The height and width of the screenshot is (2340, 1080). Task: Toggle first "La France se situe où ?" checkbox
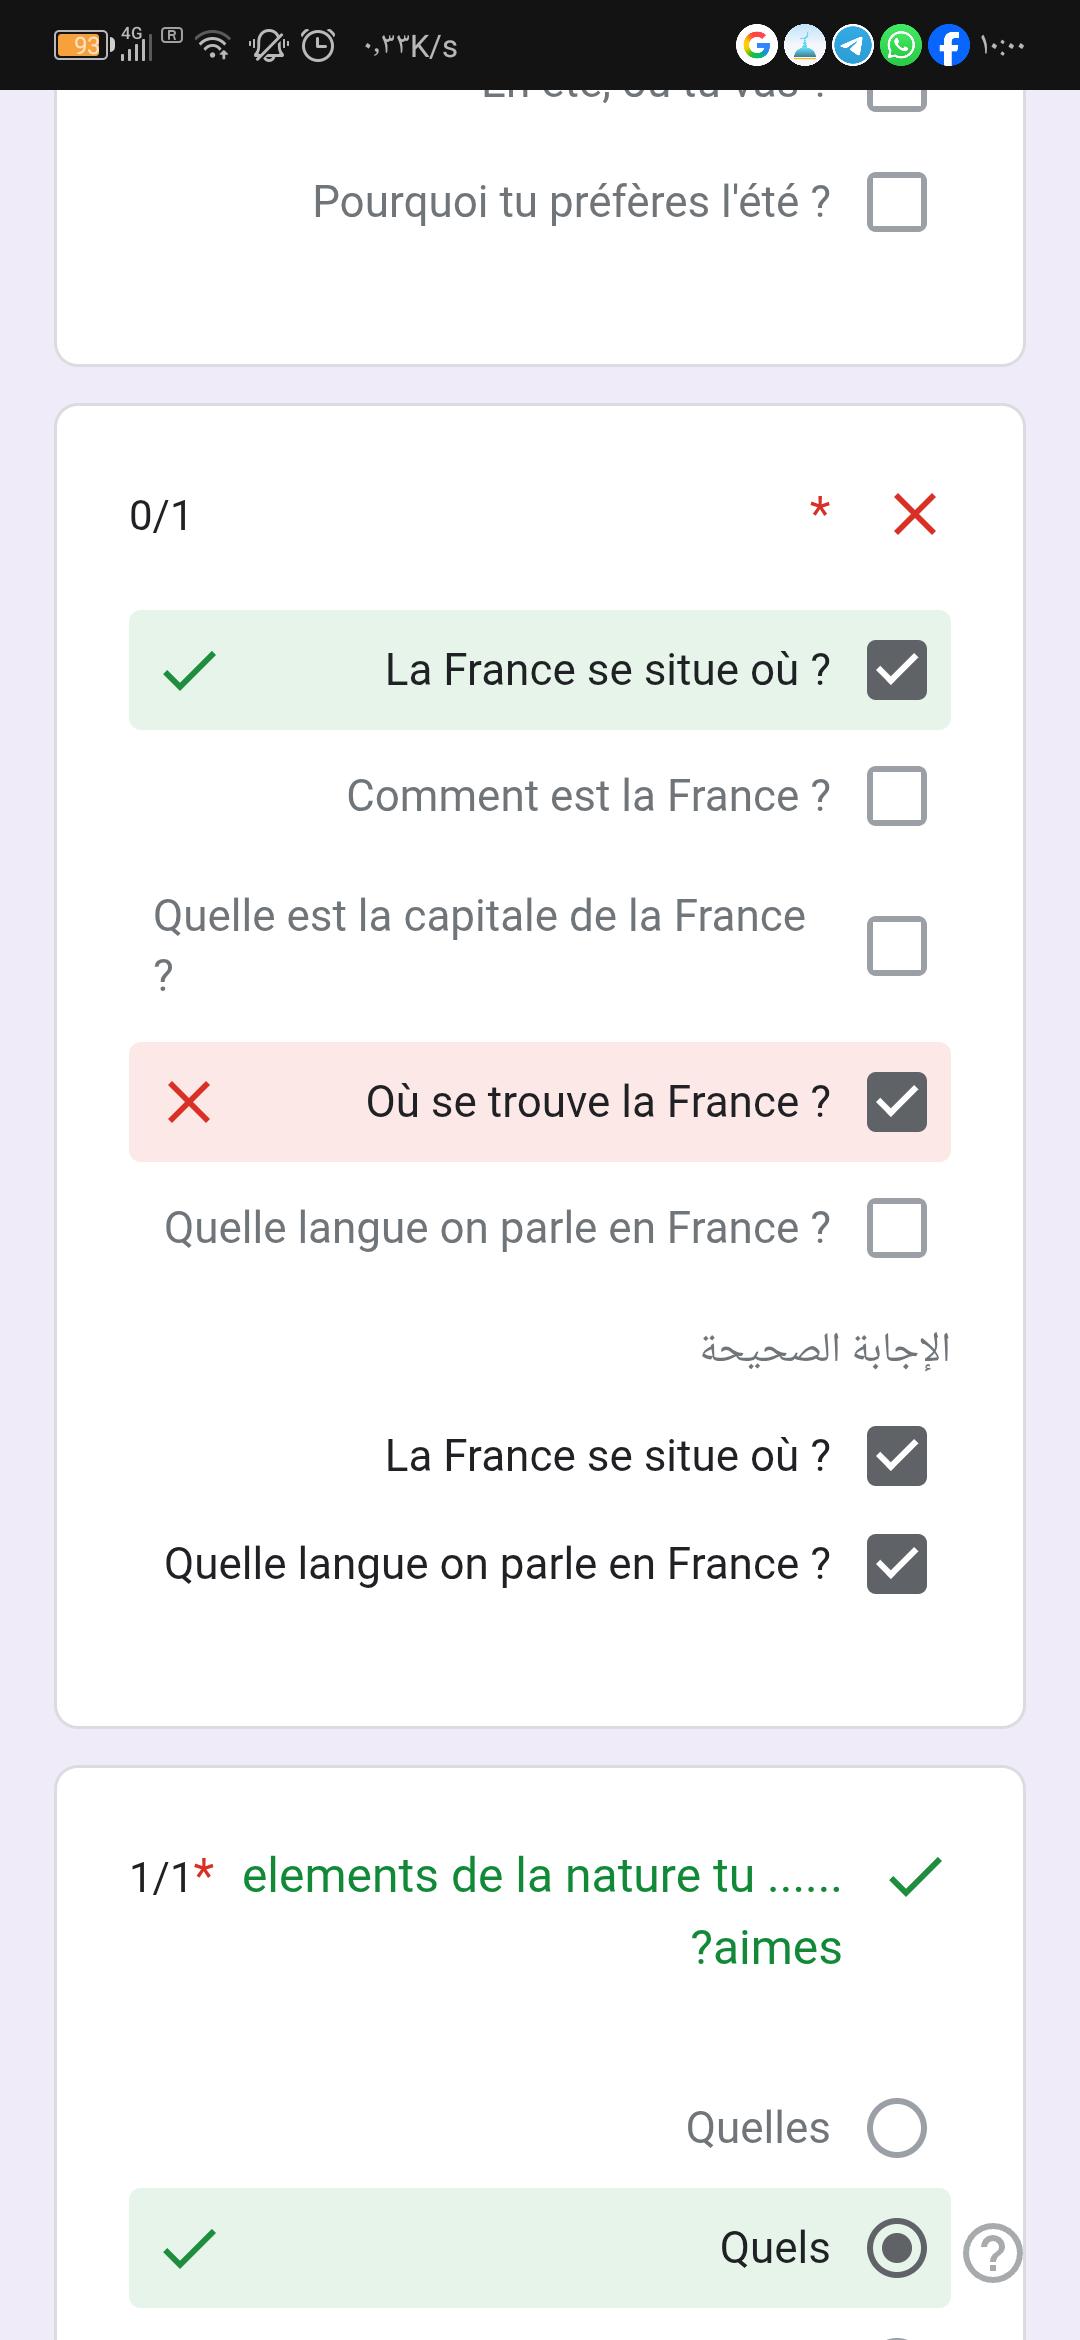[896, 670]
